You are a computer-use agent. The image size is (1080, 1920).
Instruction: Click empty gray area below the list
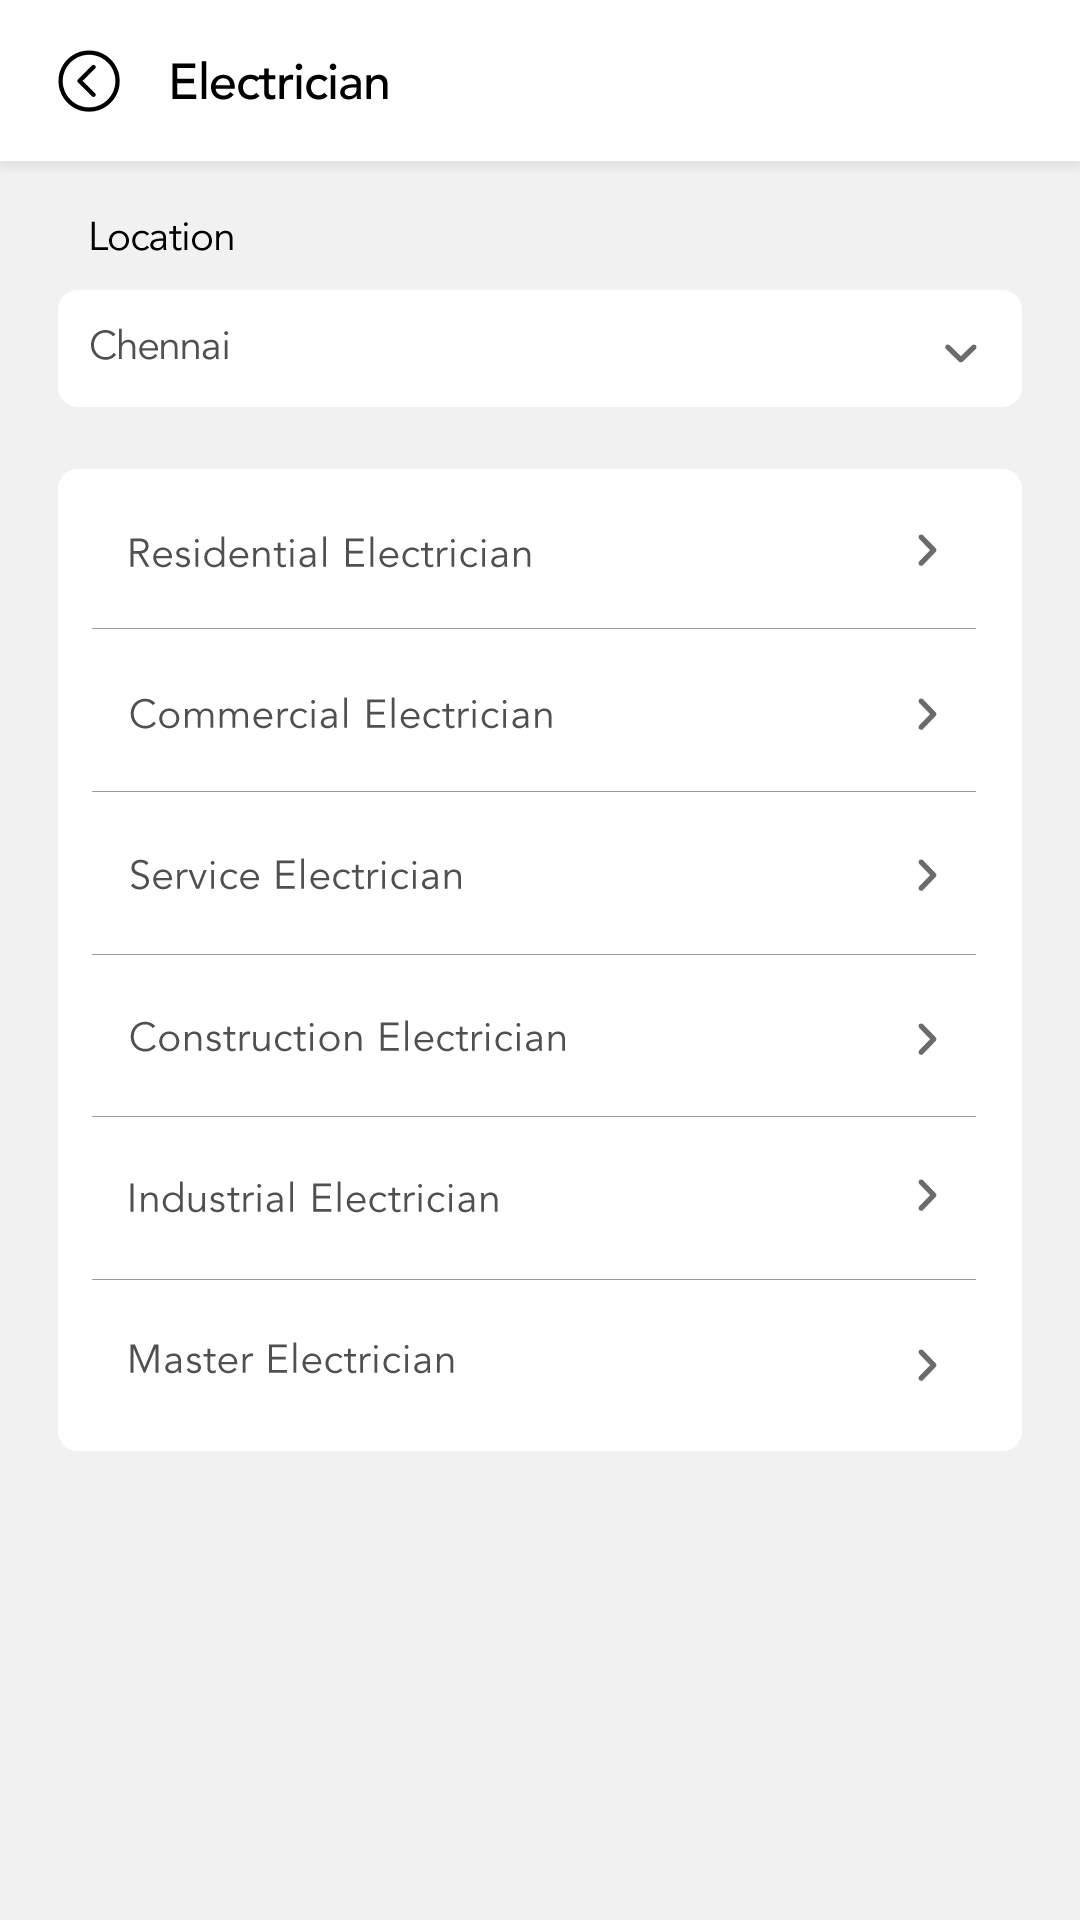tap(540, 1680)
